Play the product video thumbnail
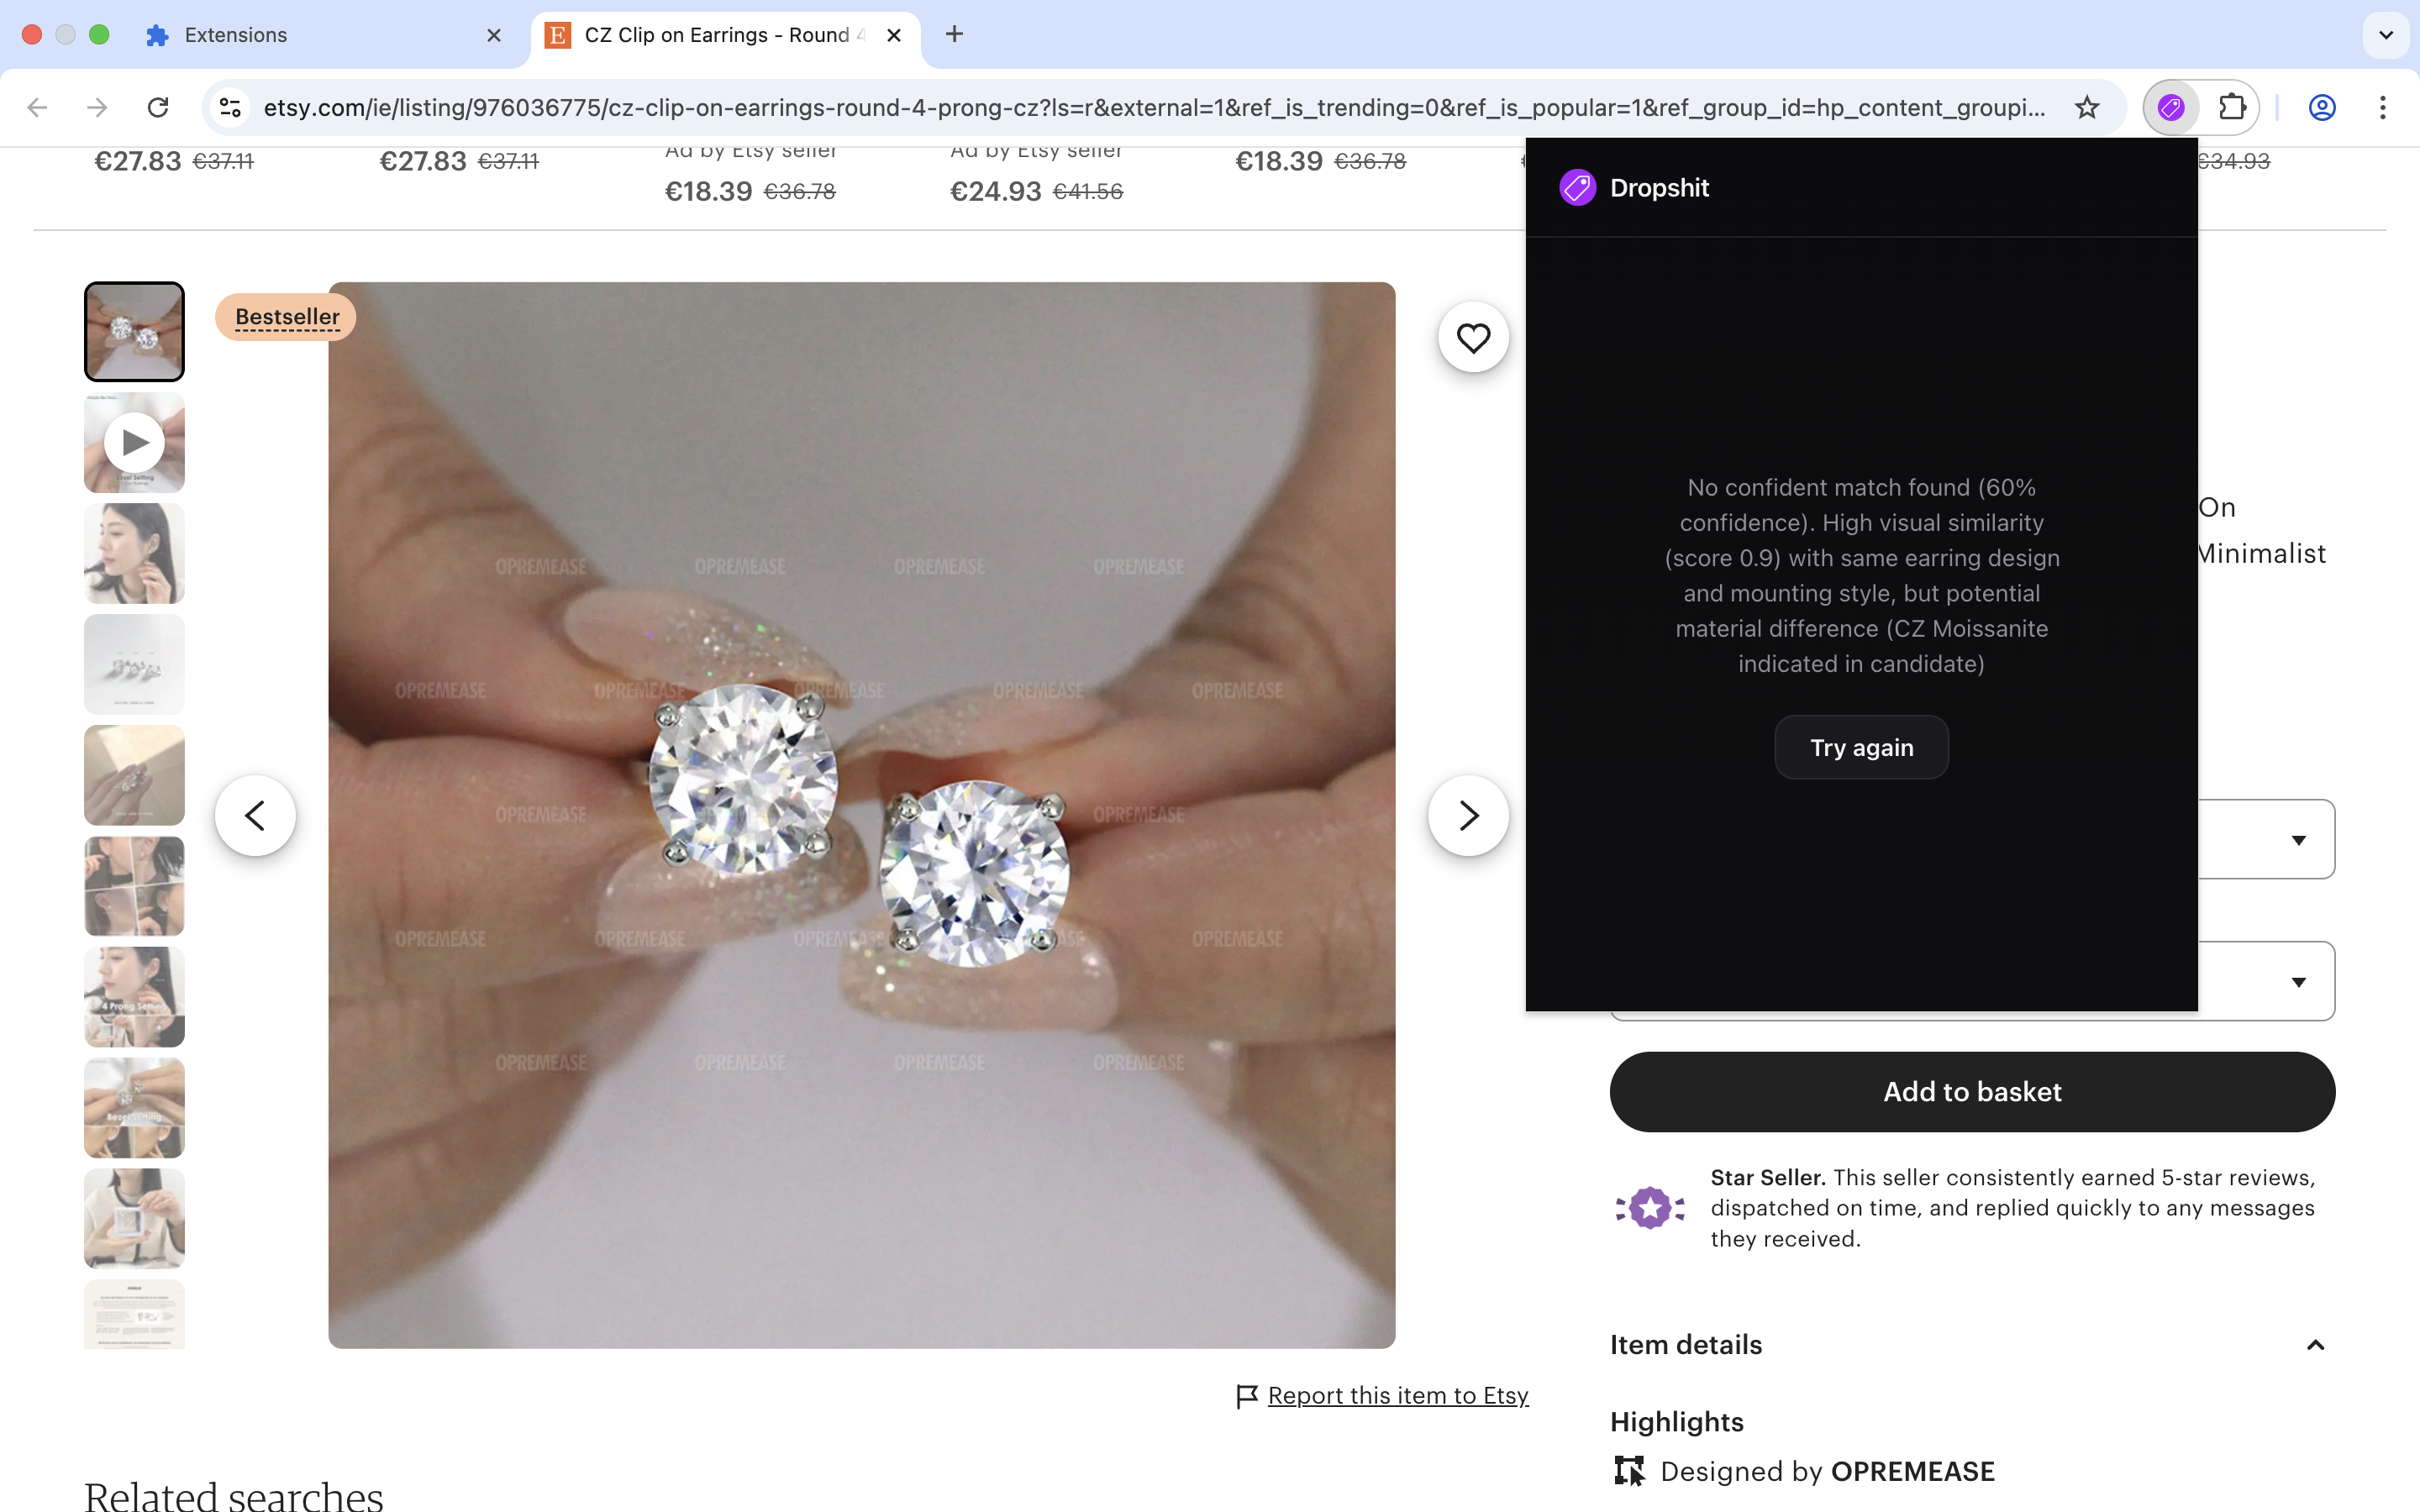Viewport: 2420px width, 1512px height. click(134, 443)
